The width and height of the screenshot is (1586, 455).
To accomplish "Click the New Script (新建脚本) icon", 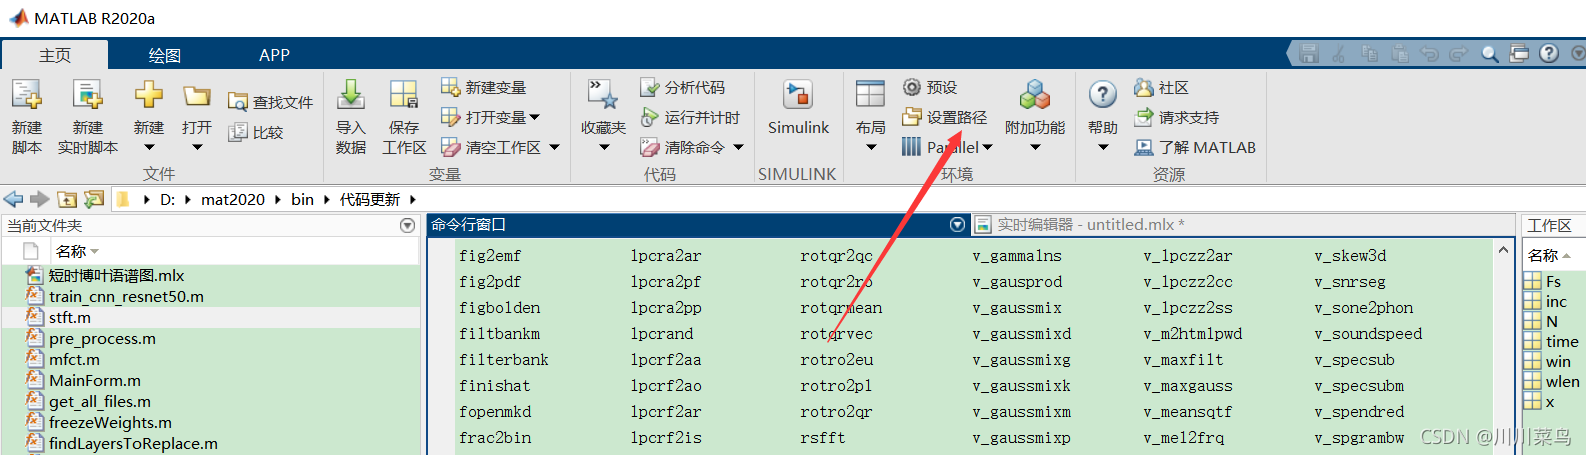I will (27, 95).
